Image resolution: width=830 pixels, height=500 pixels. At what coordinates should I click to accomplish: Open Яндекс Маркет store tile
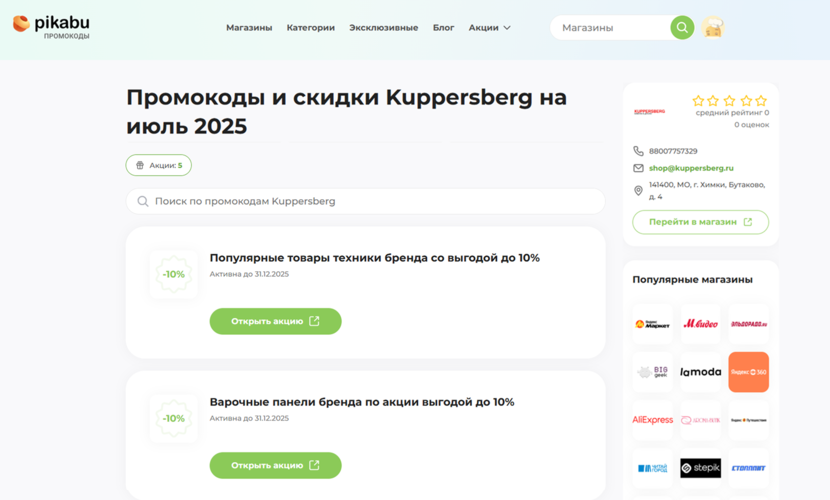pos(653,324)
